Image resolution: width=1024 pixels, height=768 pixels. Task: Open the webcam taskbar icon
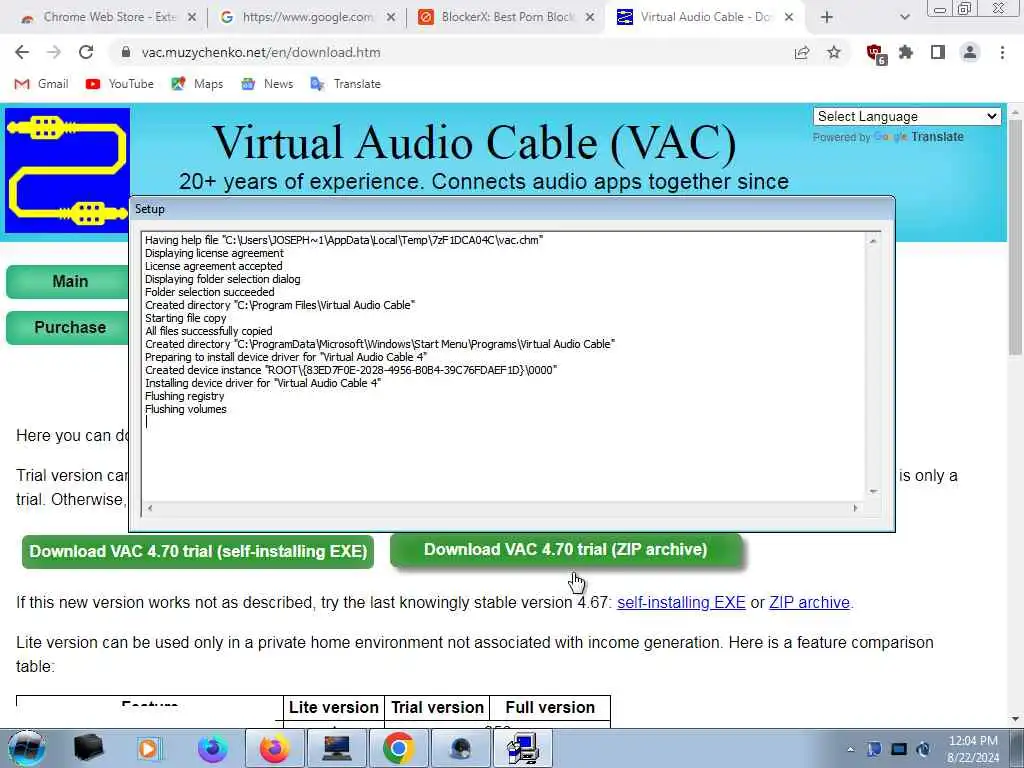tap(461, 748)
